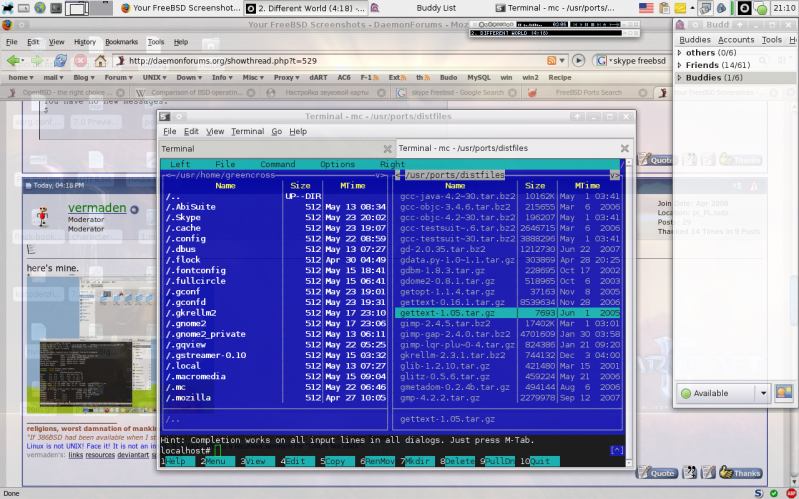This screenshot has height=499, width=799.
Task: Click the Available status icon in Pidgin
Action: click(x=686, y=393)
